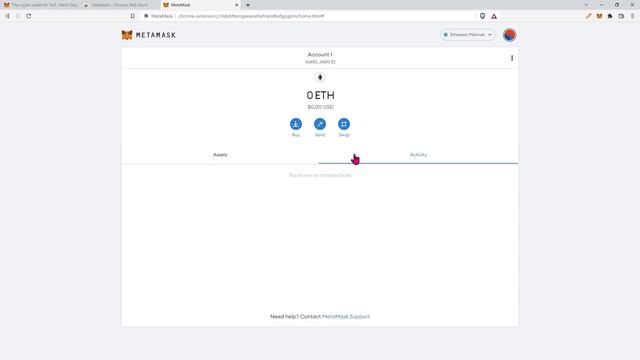This screenshot has width=640, height=360.
Task: Select the Activity tab
Action: click(x=418, y=155)
